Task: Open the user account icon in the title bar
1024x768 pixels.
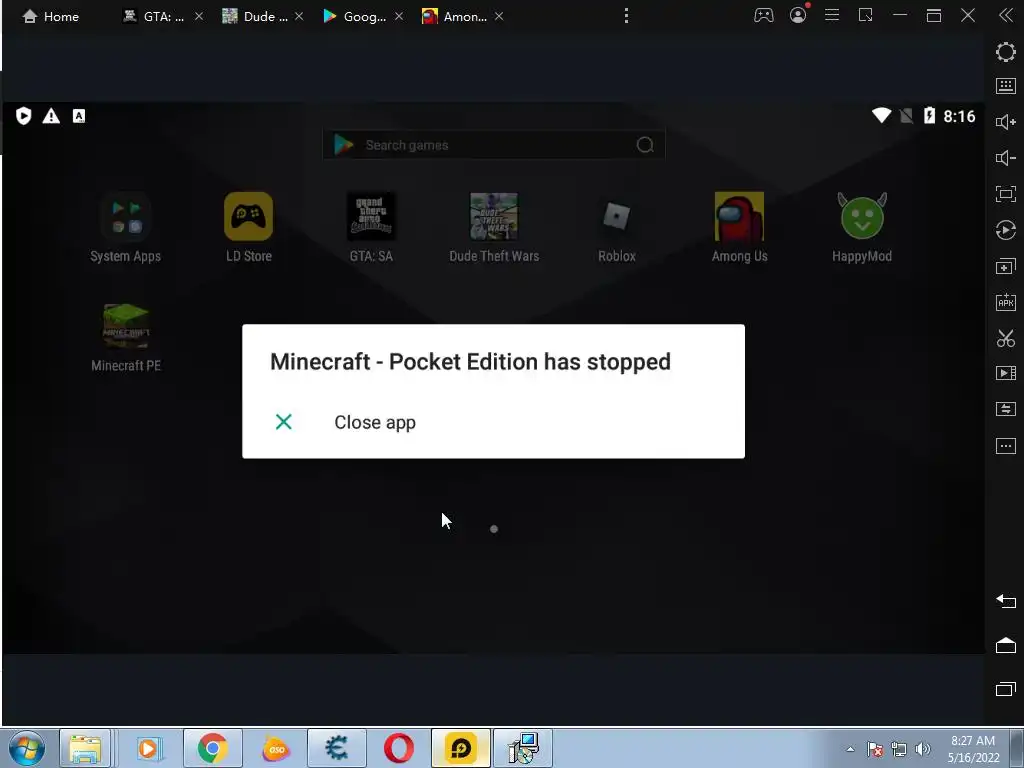Action: tap(798, 15)
